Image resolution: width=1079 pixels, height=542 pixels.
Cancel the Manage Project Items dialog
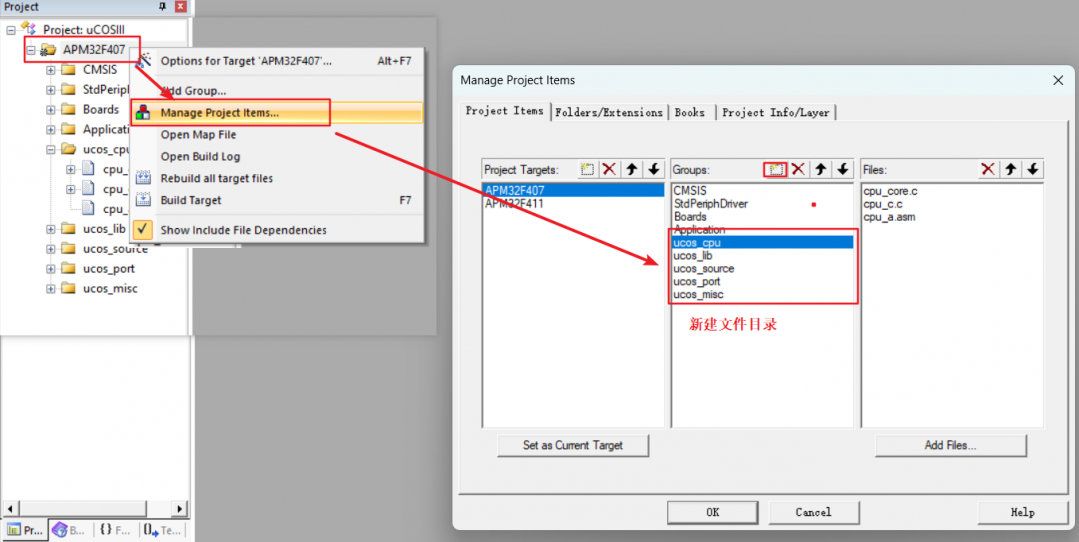click(813, 512)
